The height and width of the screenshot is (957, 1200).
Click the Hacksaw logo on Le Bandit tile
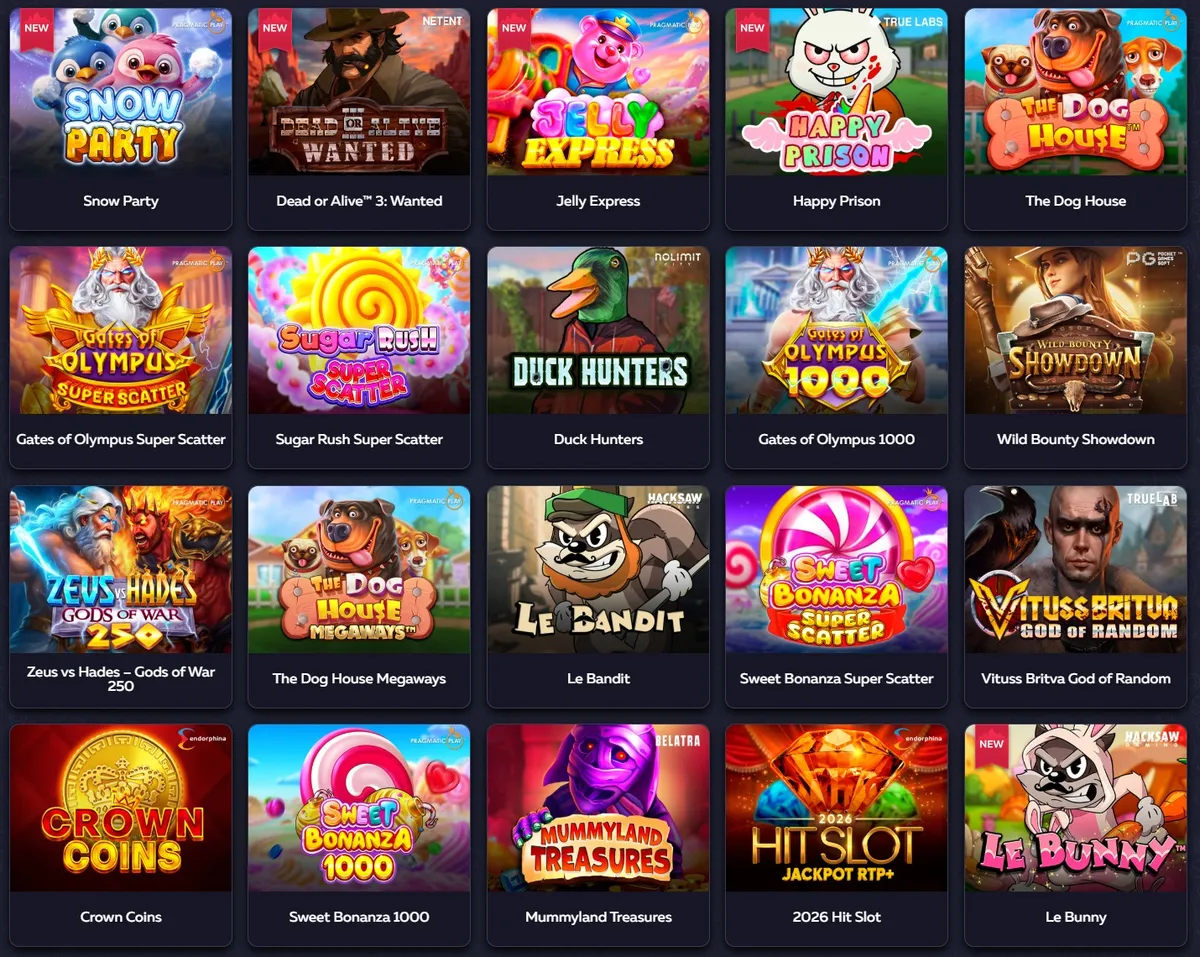click(x=673, y=500)
